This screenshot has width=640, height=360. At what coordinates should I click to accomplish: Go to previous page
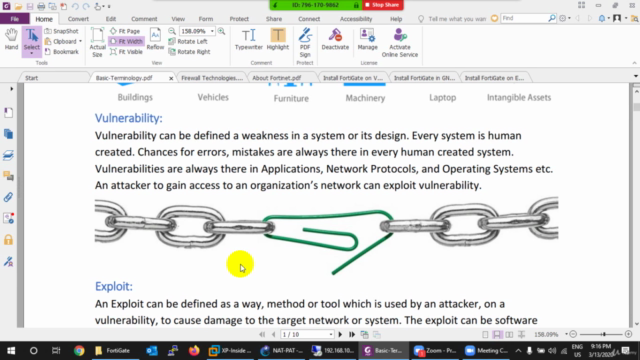[x=273, y=335]
